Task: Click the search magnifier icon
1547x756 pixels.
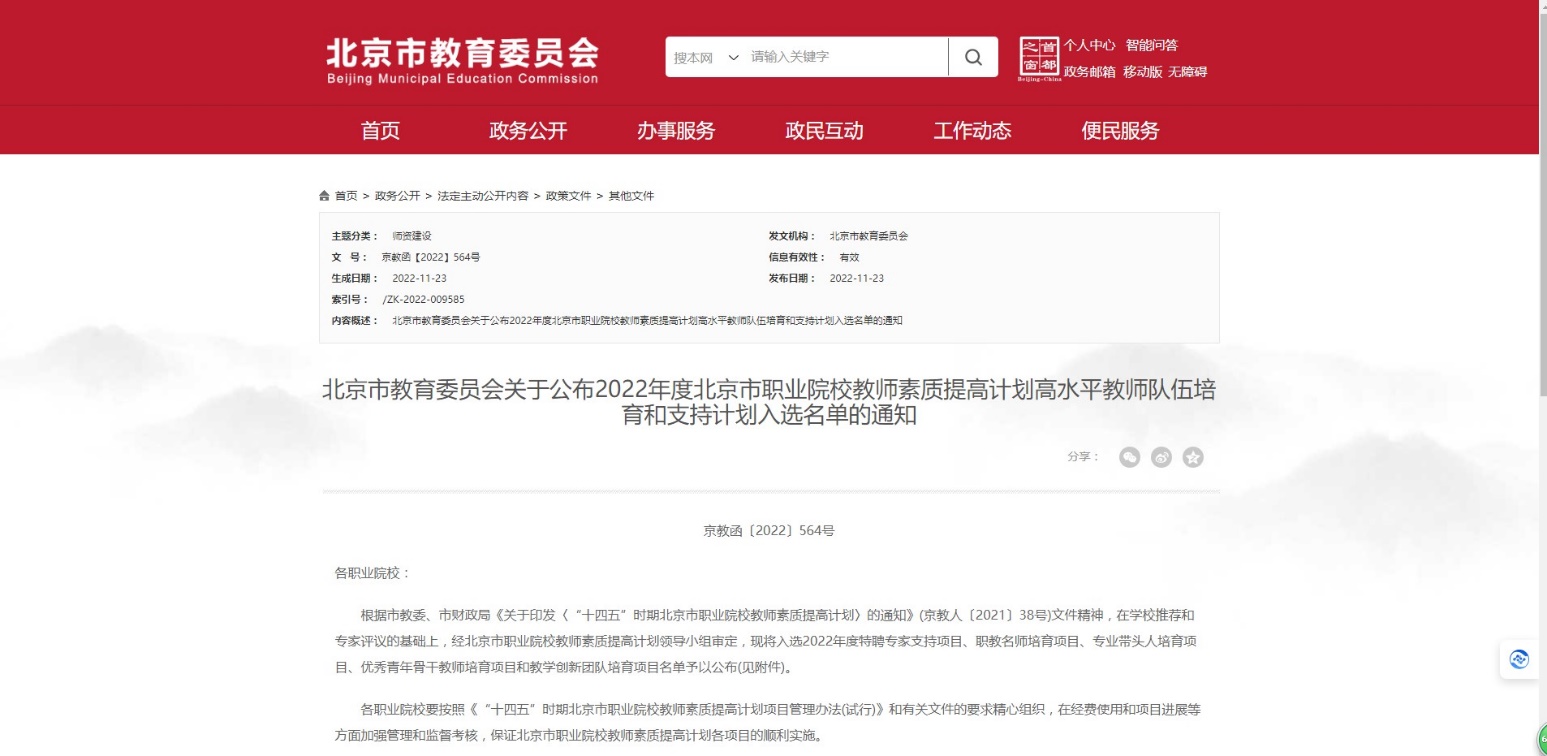Action: click(972, 57)
